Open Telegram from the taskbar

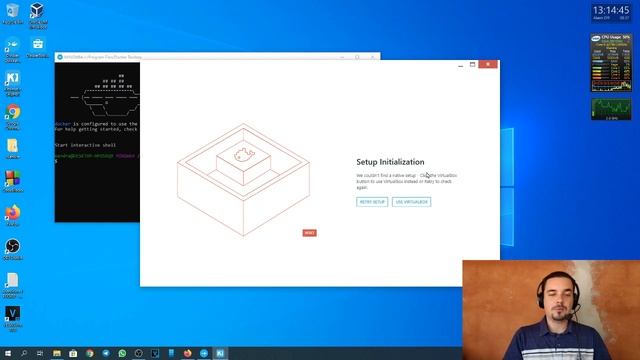point(106,353)
